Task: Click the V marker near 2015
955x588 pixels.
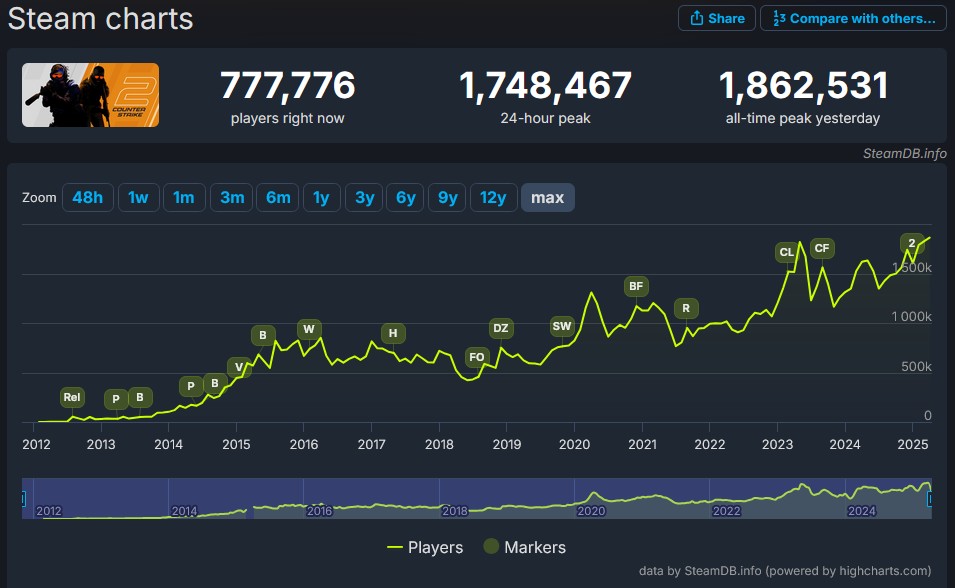Action: coord(239,367)
